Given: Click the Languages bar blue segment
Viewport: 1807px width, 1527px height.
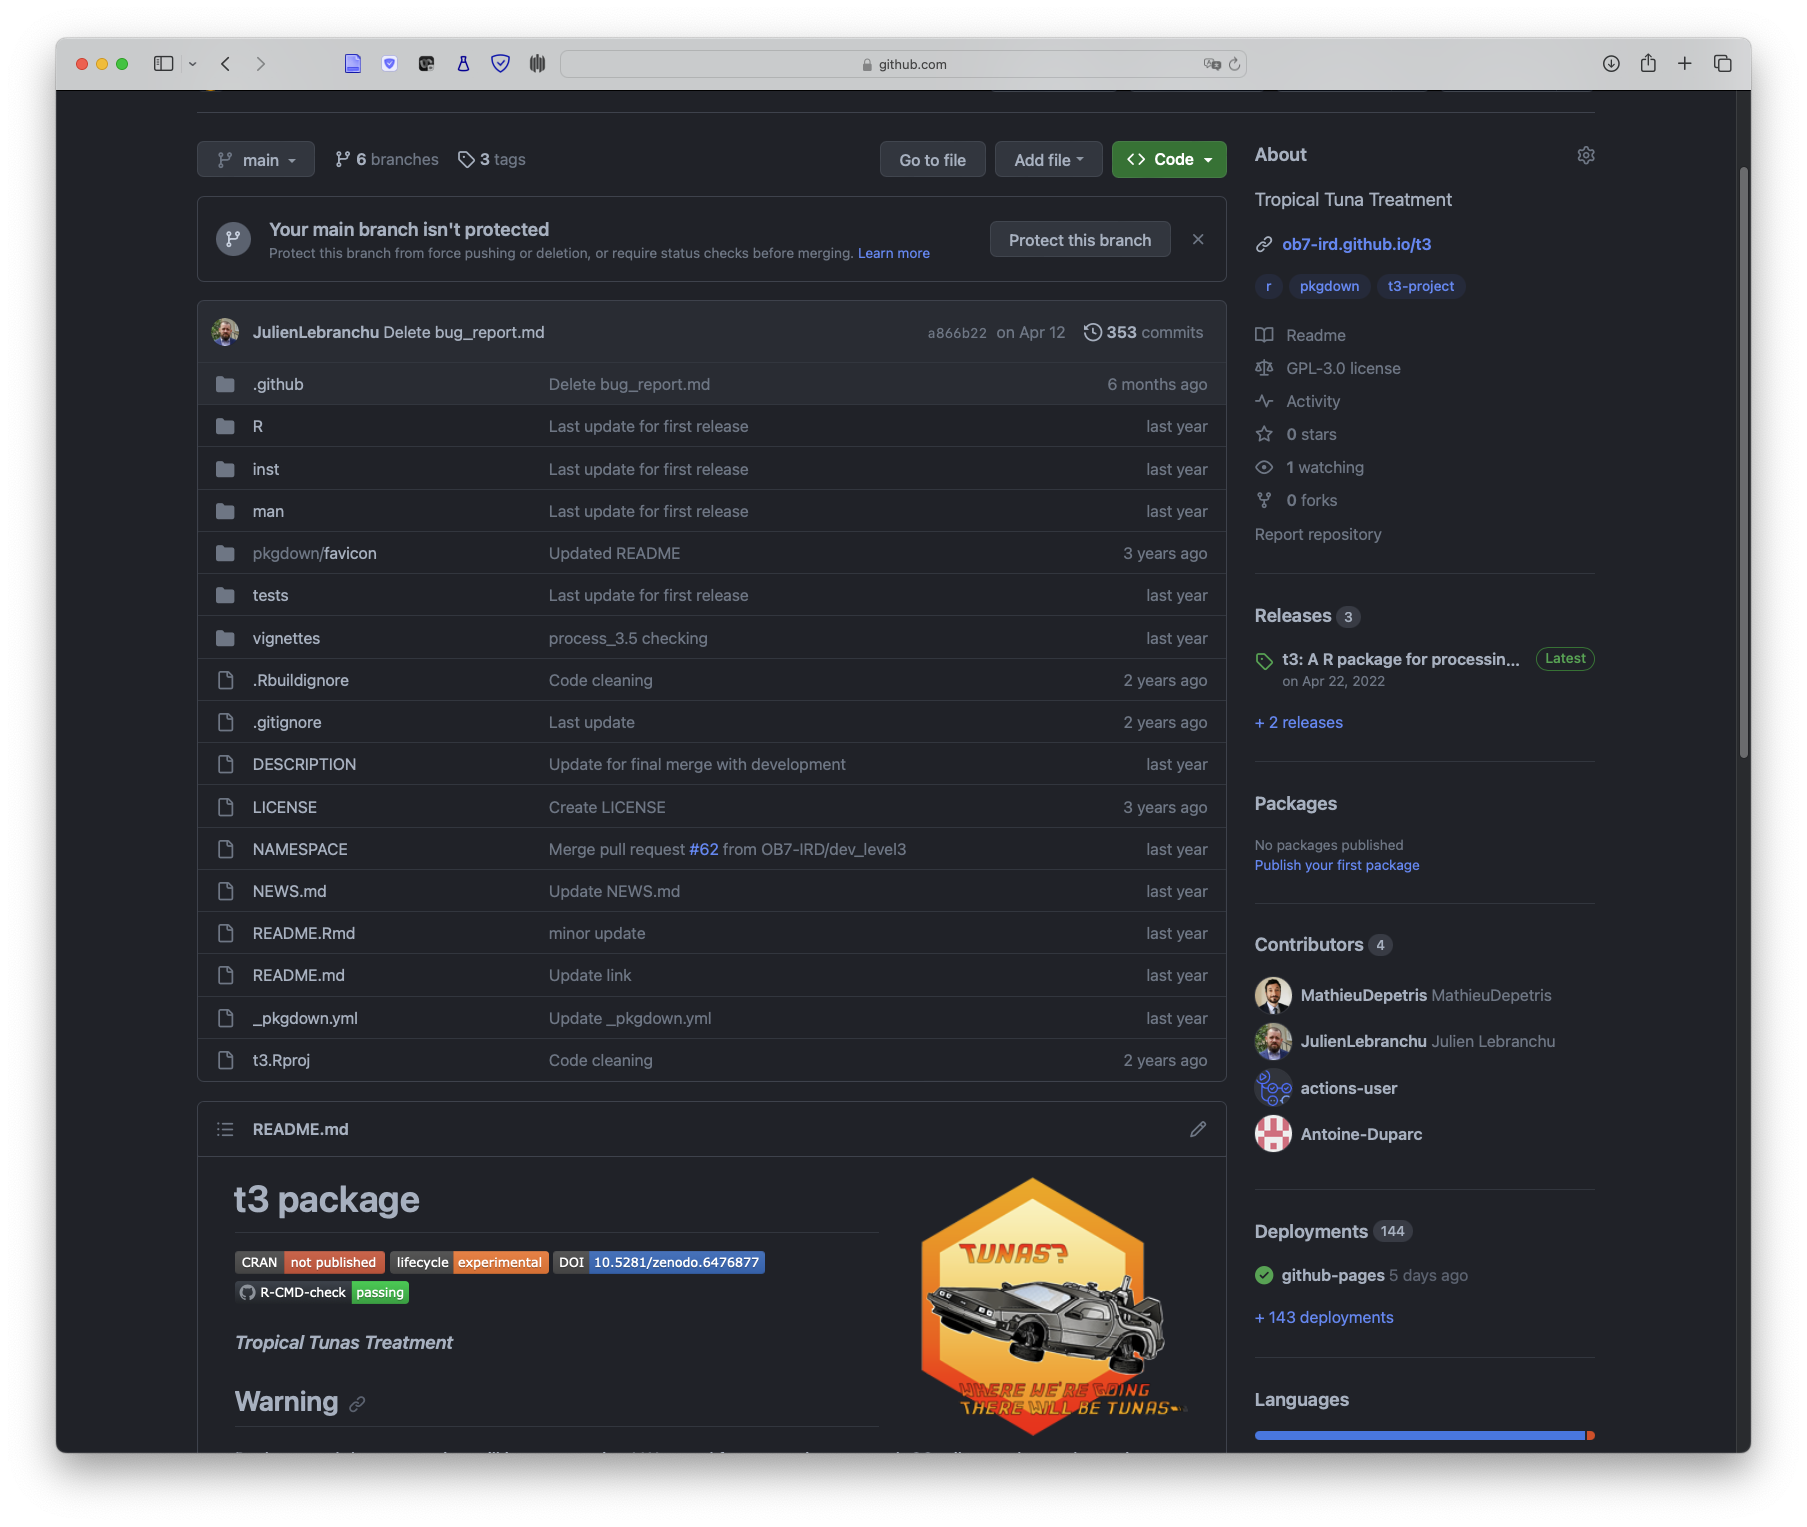Looking at the screenshot, I should 1420,1435.
